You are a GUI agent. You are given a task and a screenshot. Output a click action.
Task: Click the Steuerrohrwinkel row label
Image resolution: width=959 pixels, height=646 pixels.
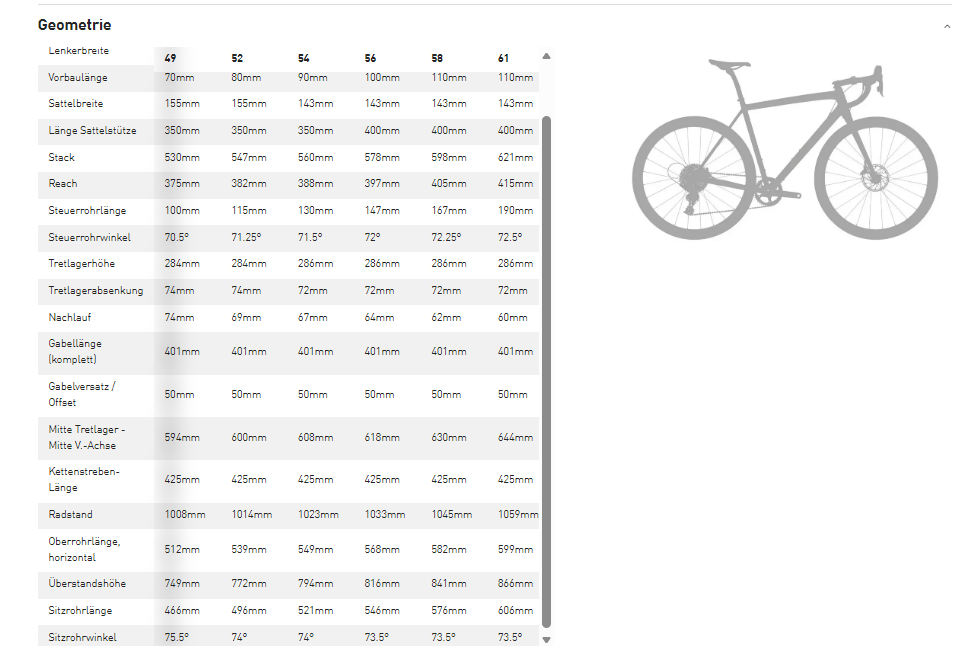click(x=87, y=237)
